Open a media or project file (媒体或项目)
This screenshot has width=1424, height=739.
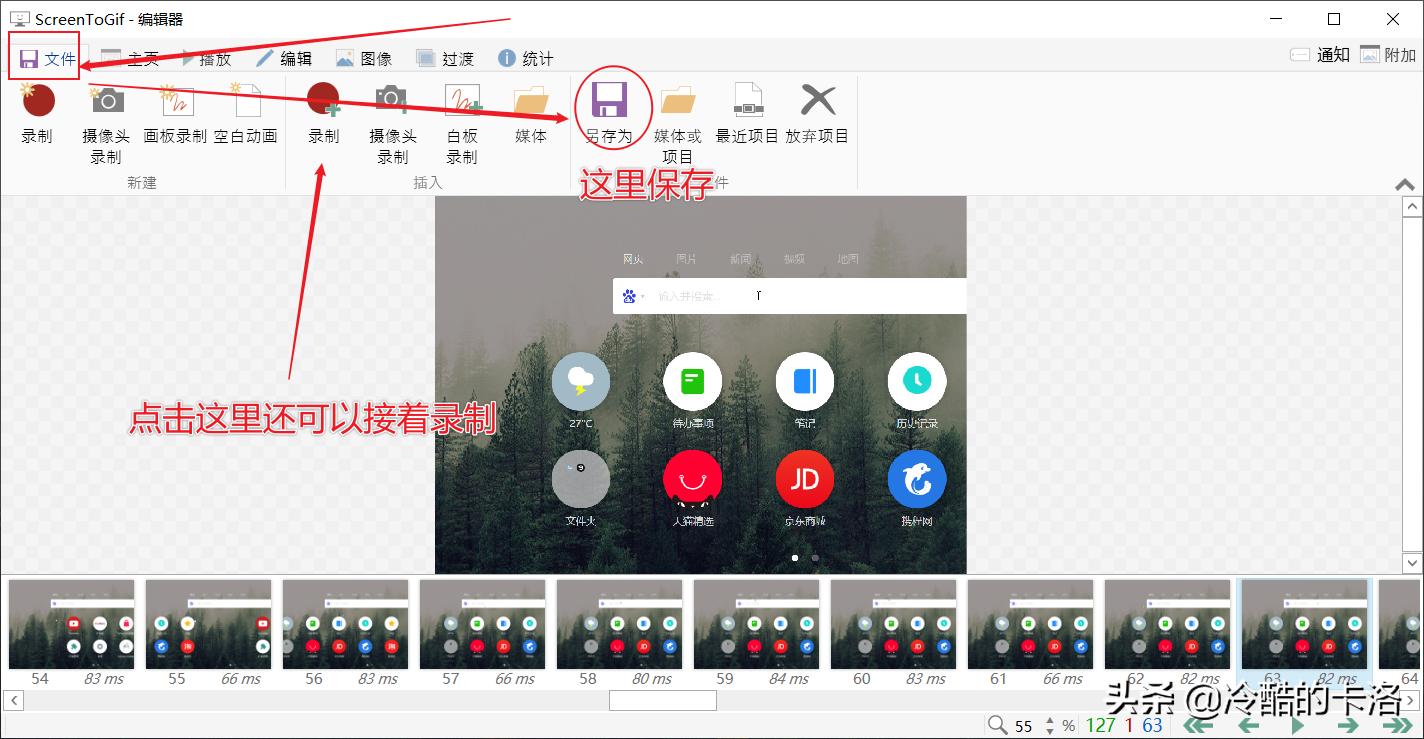[x=678, y=115]
